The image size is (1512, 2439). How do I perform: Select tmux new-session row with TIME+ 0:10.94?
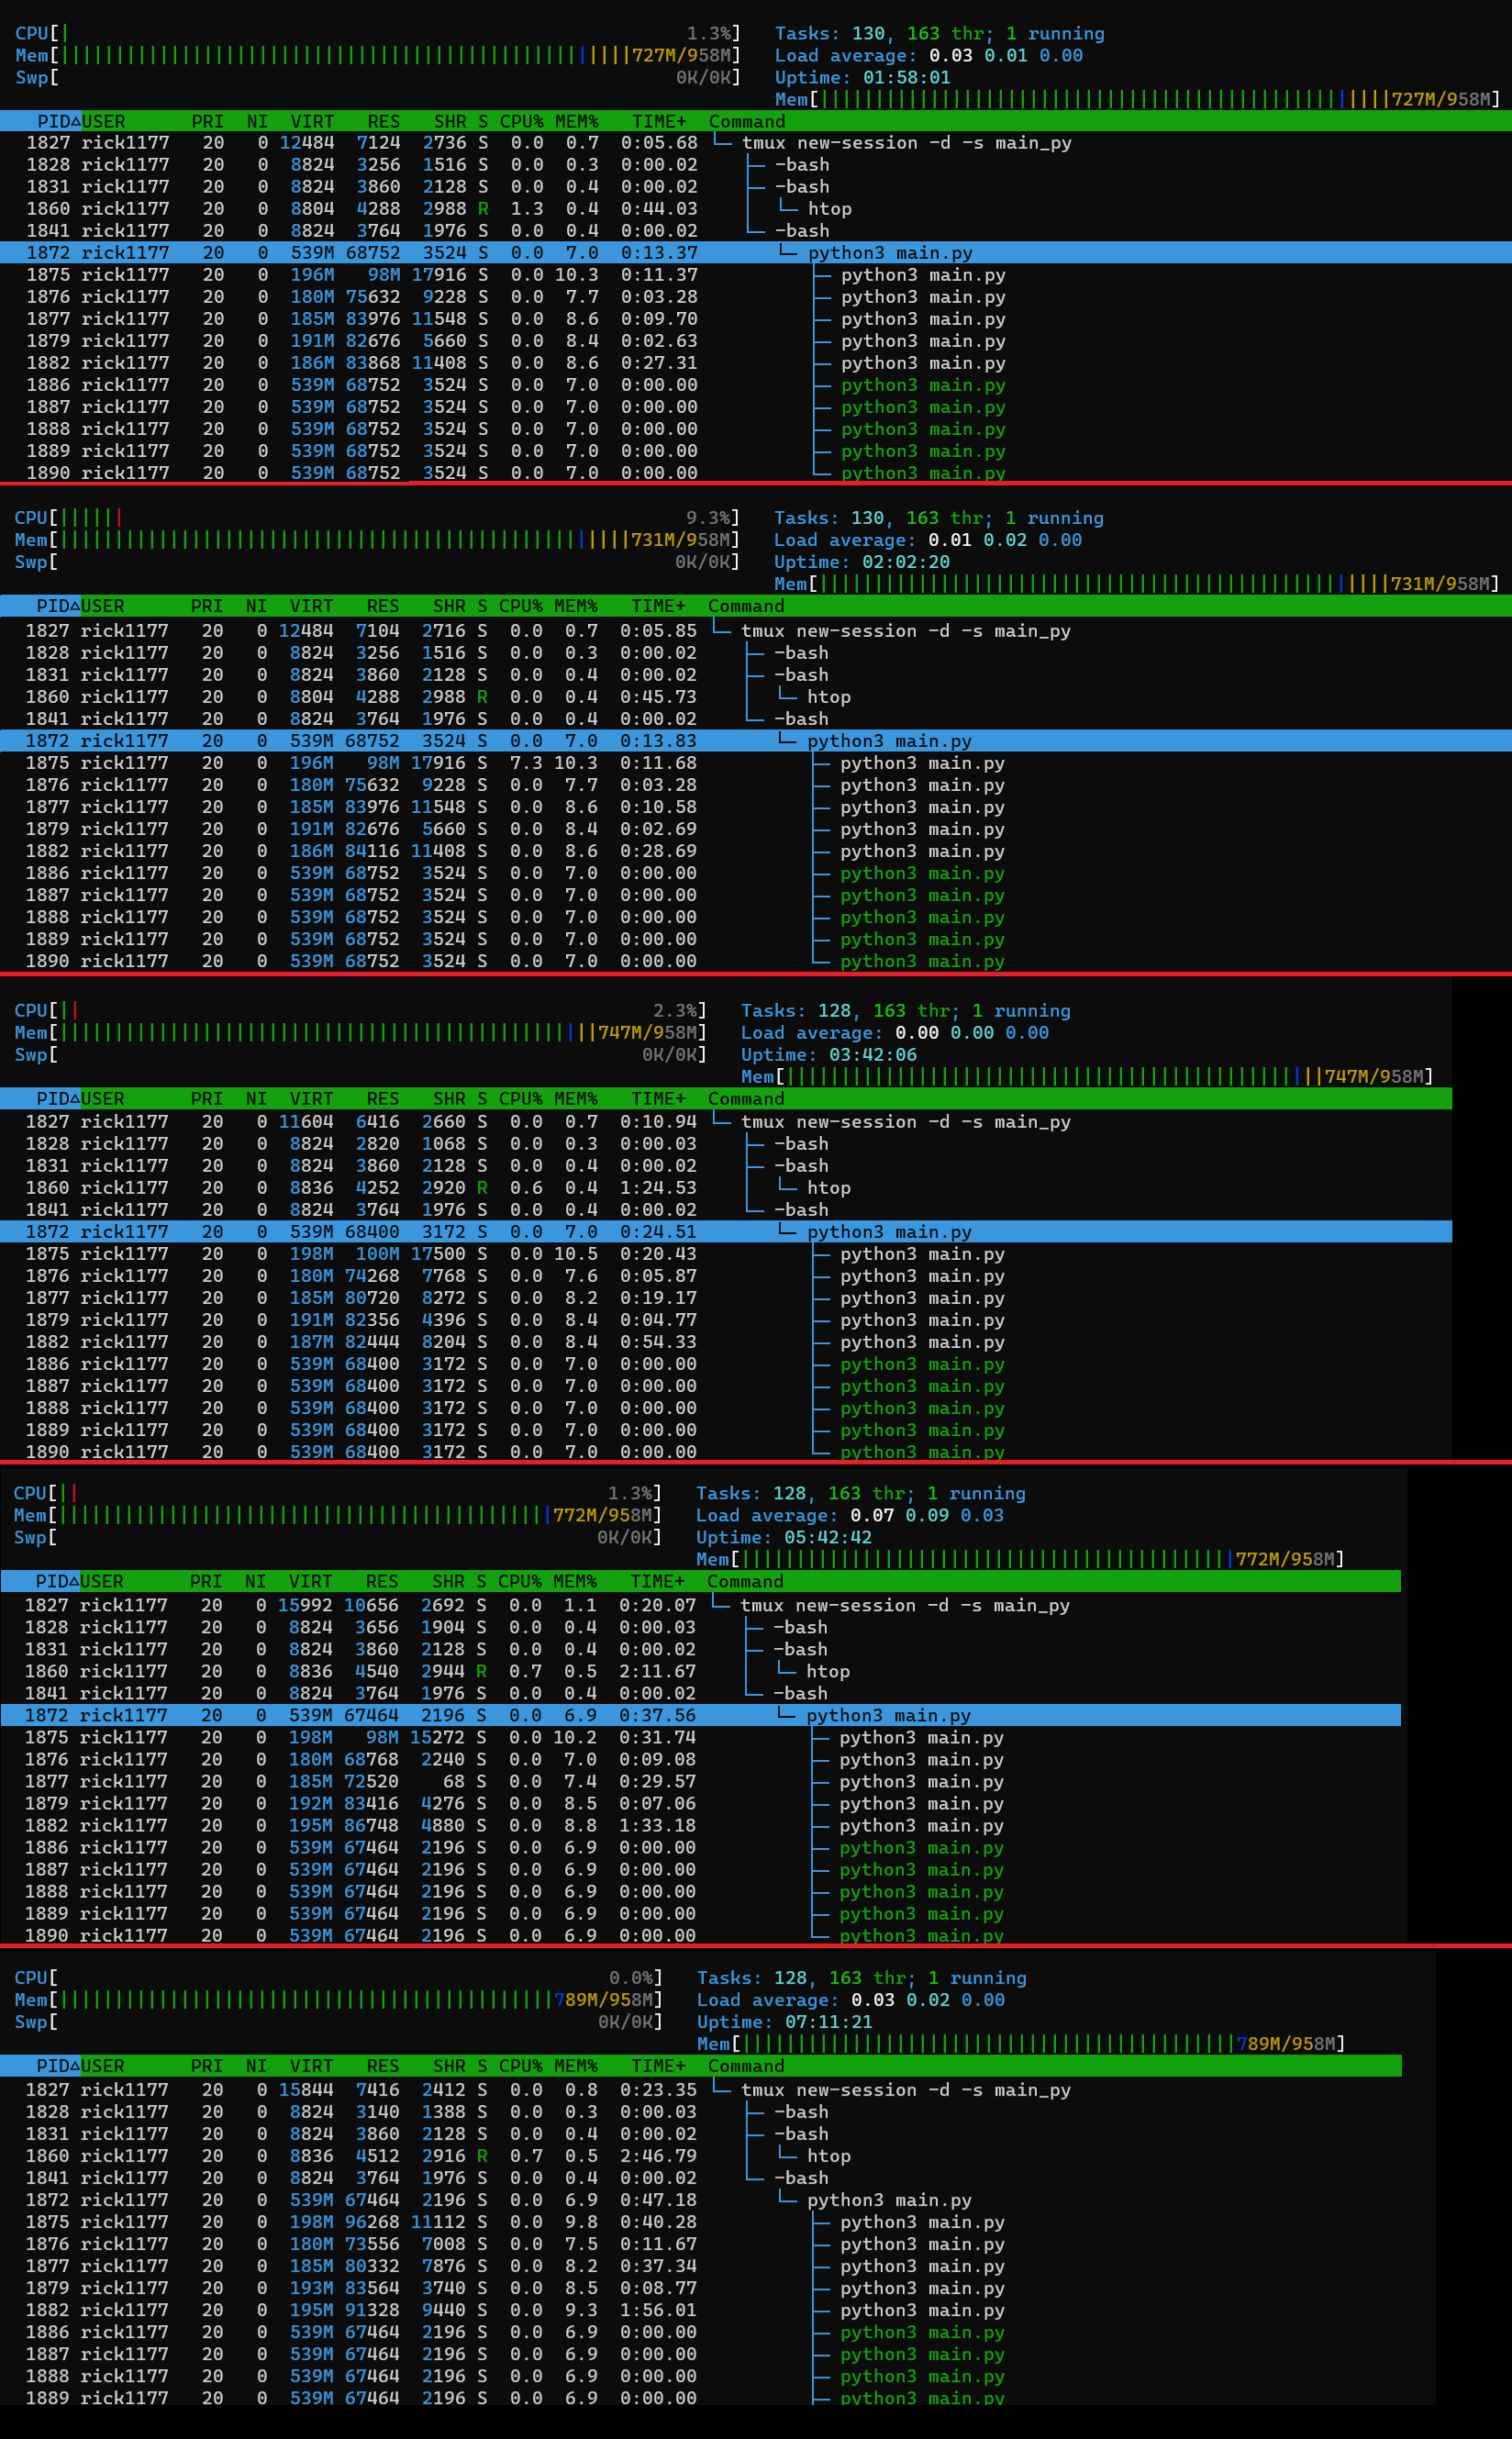[x=726, y=1122]
